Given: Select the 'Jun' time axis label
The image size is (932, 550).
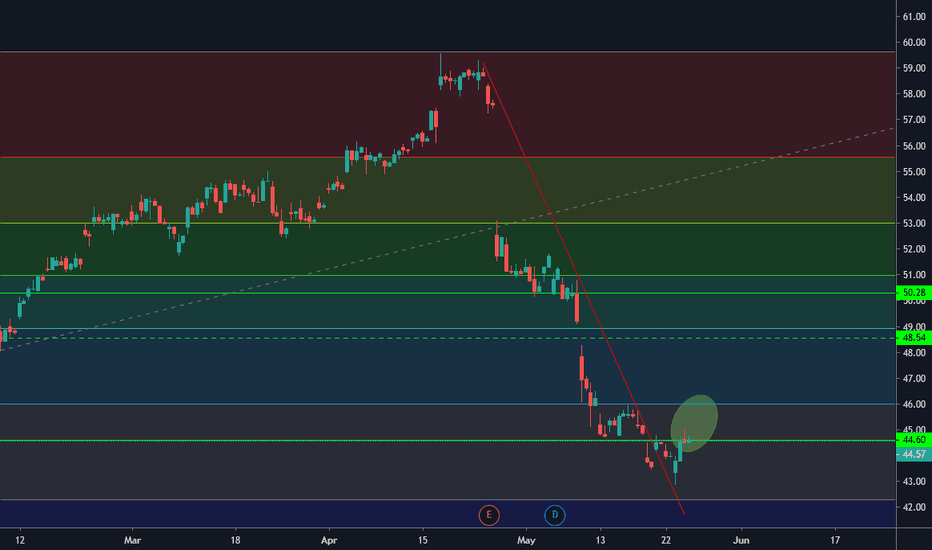Looking at the screenshot, I should pos(741,540).
